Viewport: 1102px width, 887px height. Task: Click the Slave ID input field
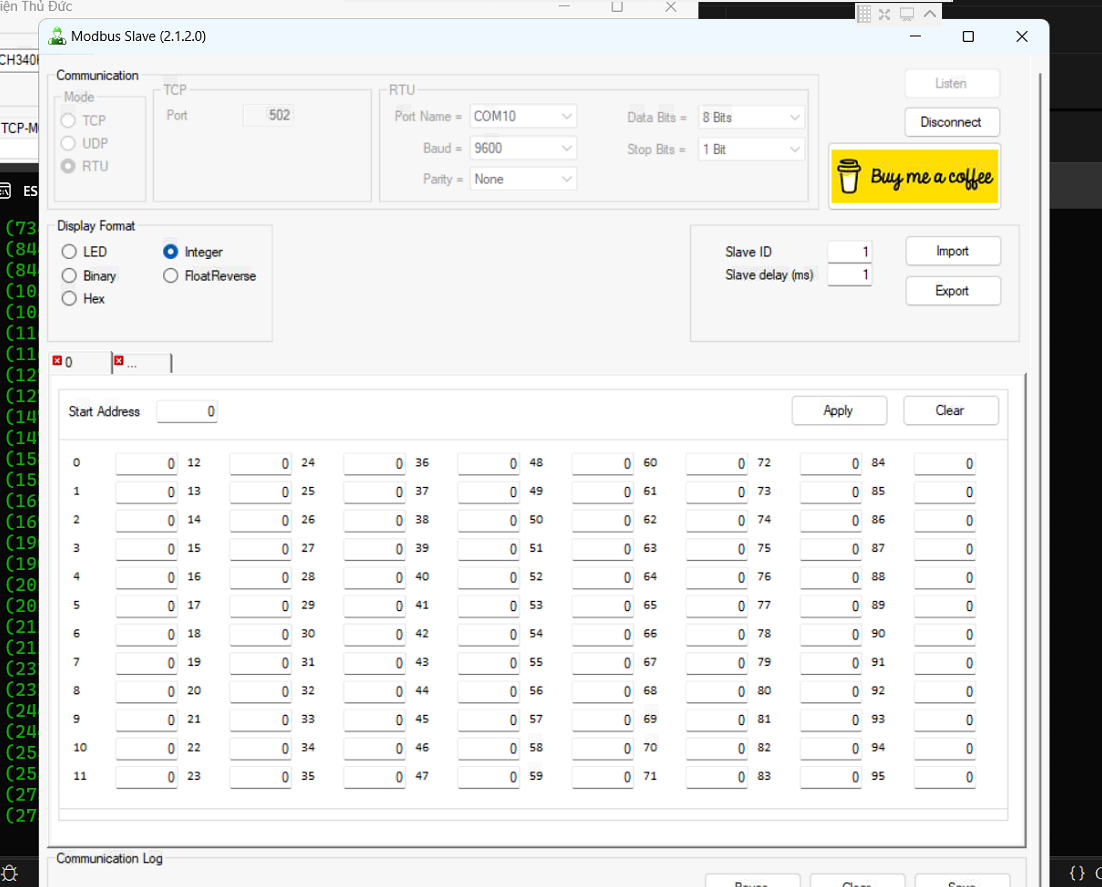[849, 252]
